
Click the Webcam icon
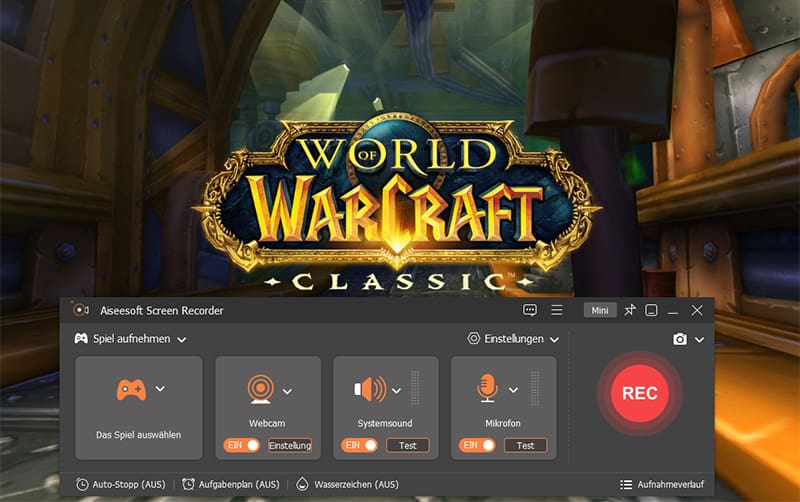(261, 389)
